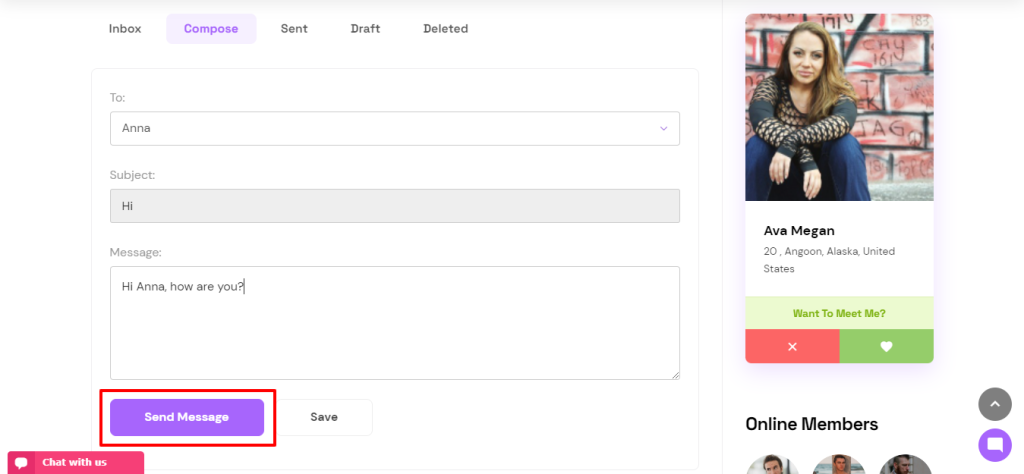Click the Save button

click(x=324, y=417)
